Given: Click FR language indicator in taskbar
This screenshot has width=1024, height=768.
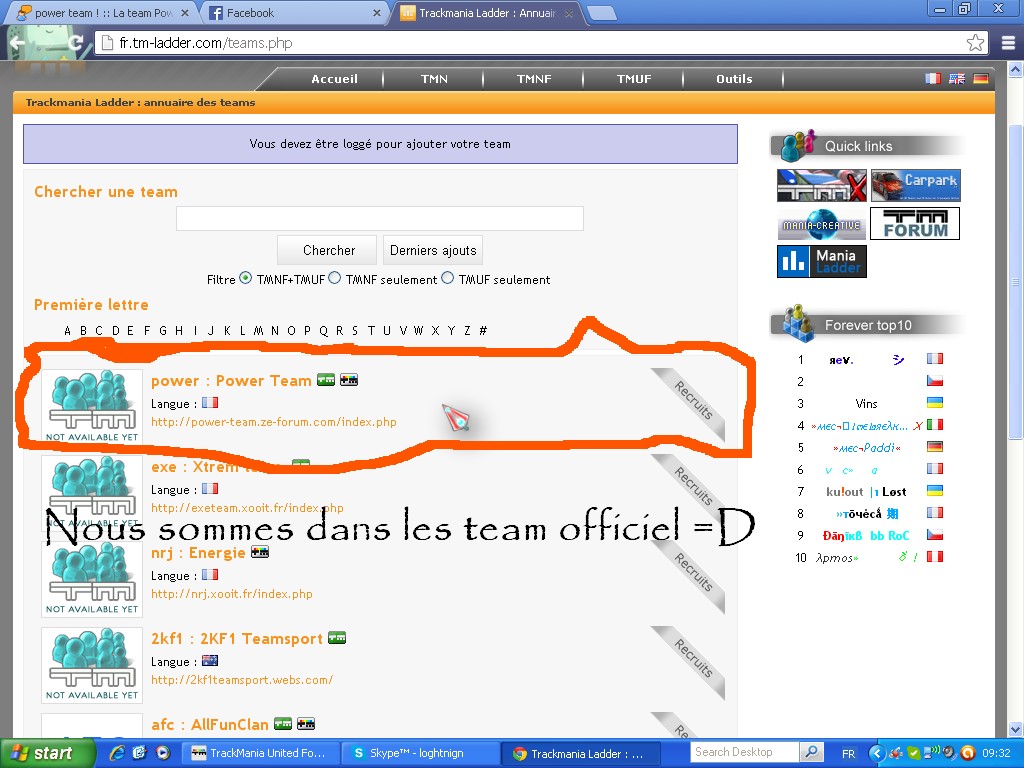Looking at the screenshot, I should pos(848,753).
